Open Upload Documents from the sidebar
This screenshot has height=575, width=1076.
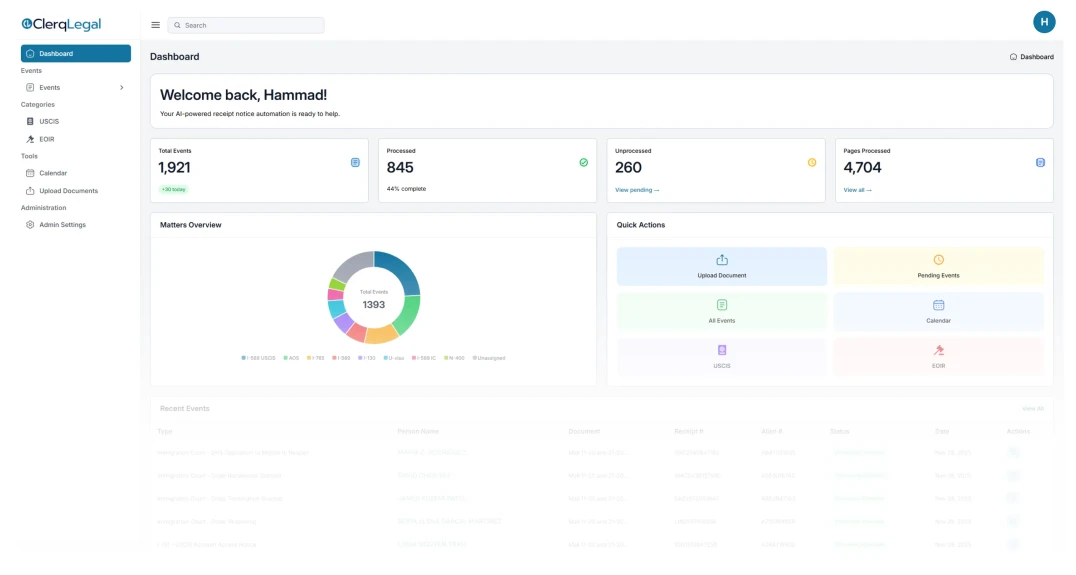(x=68, y=191)
